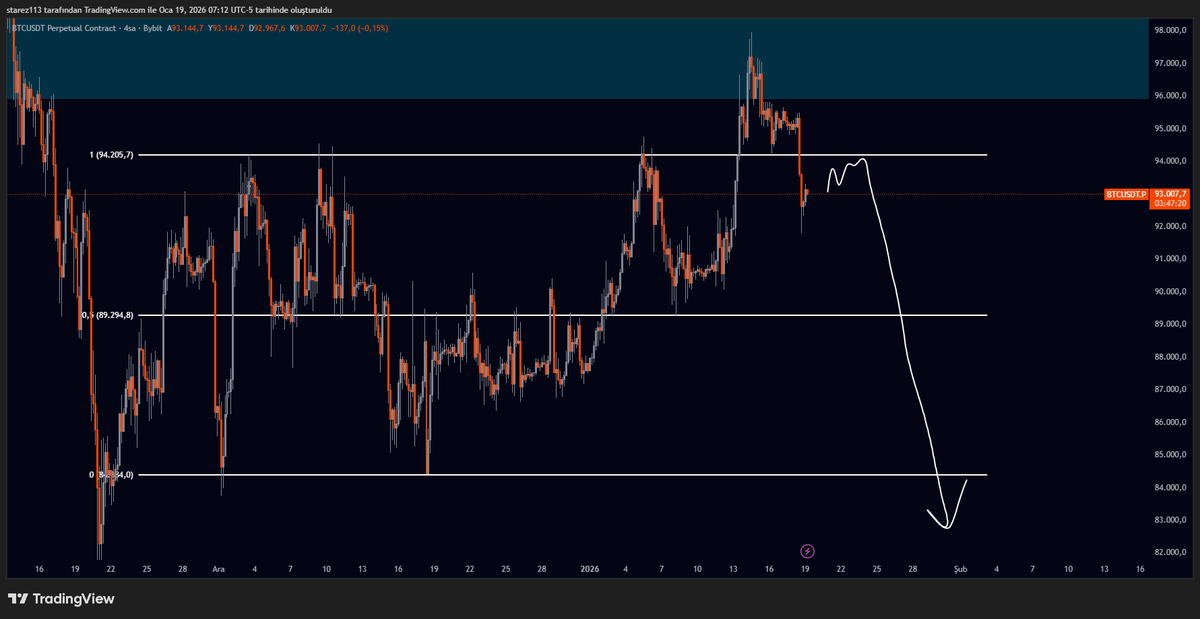The width and height of the screenshot is (1200, 619).
Task: Click the 98.000,0 value on price scale
Action: [x=1173, y=30]
